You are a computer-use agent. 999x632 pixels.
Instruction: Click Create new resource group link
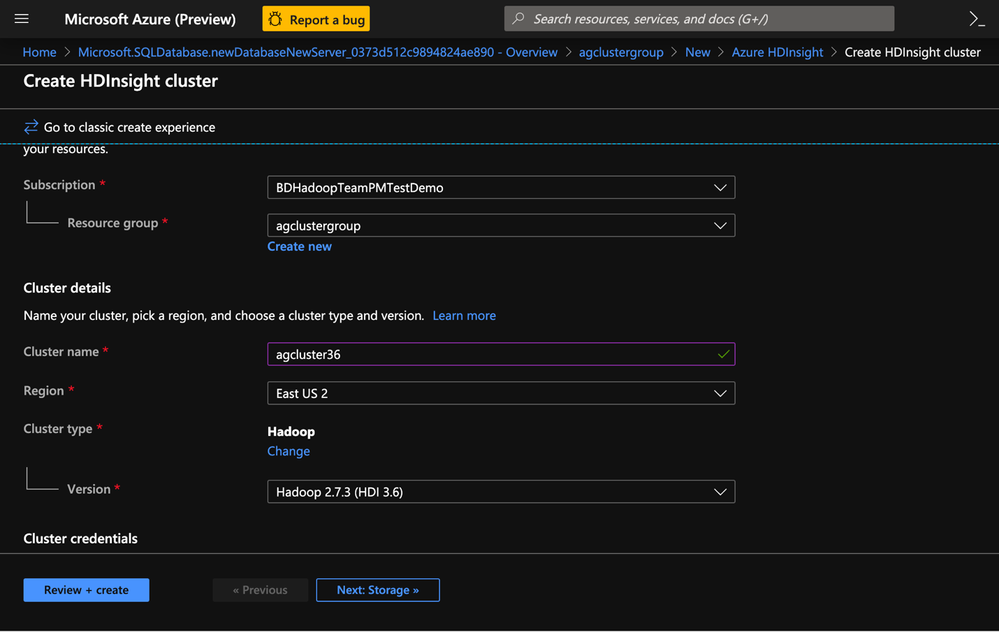point(299,247)
